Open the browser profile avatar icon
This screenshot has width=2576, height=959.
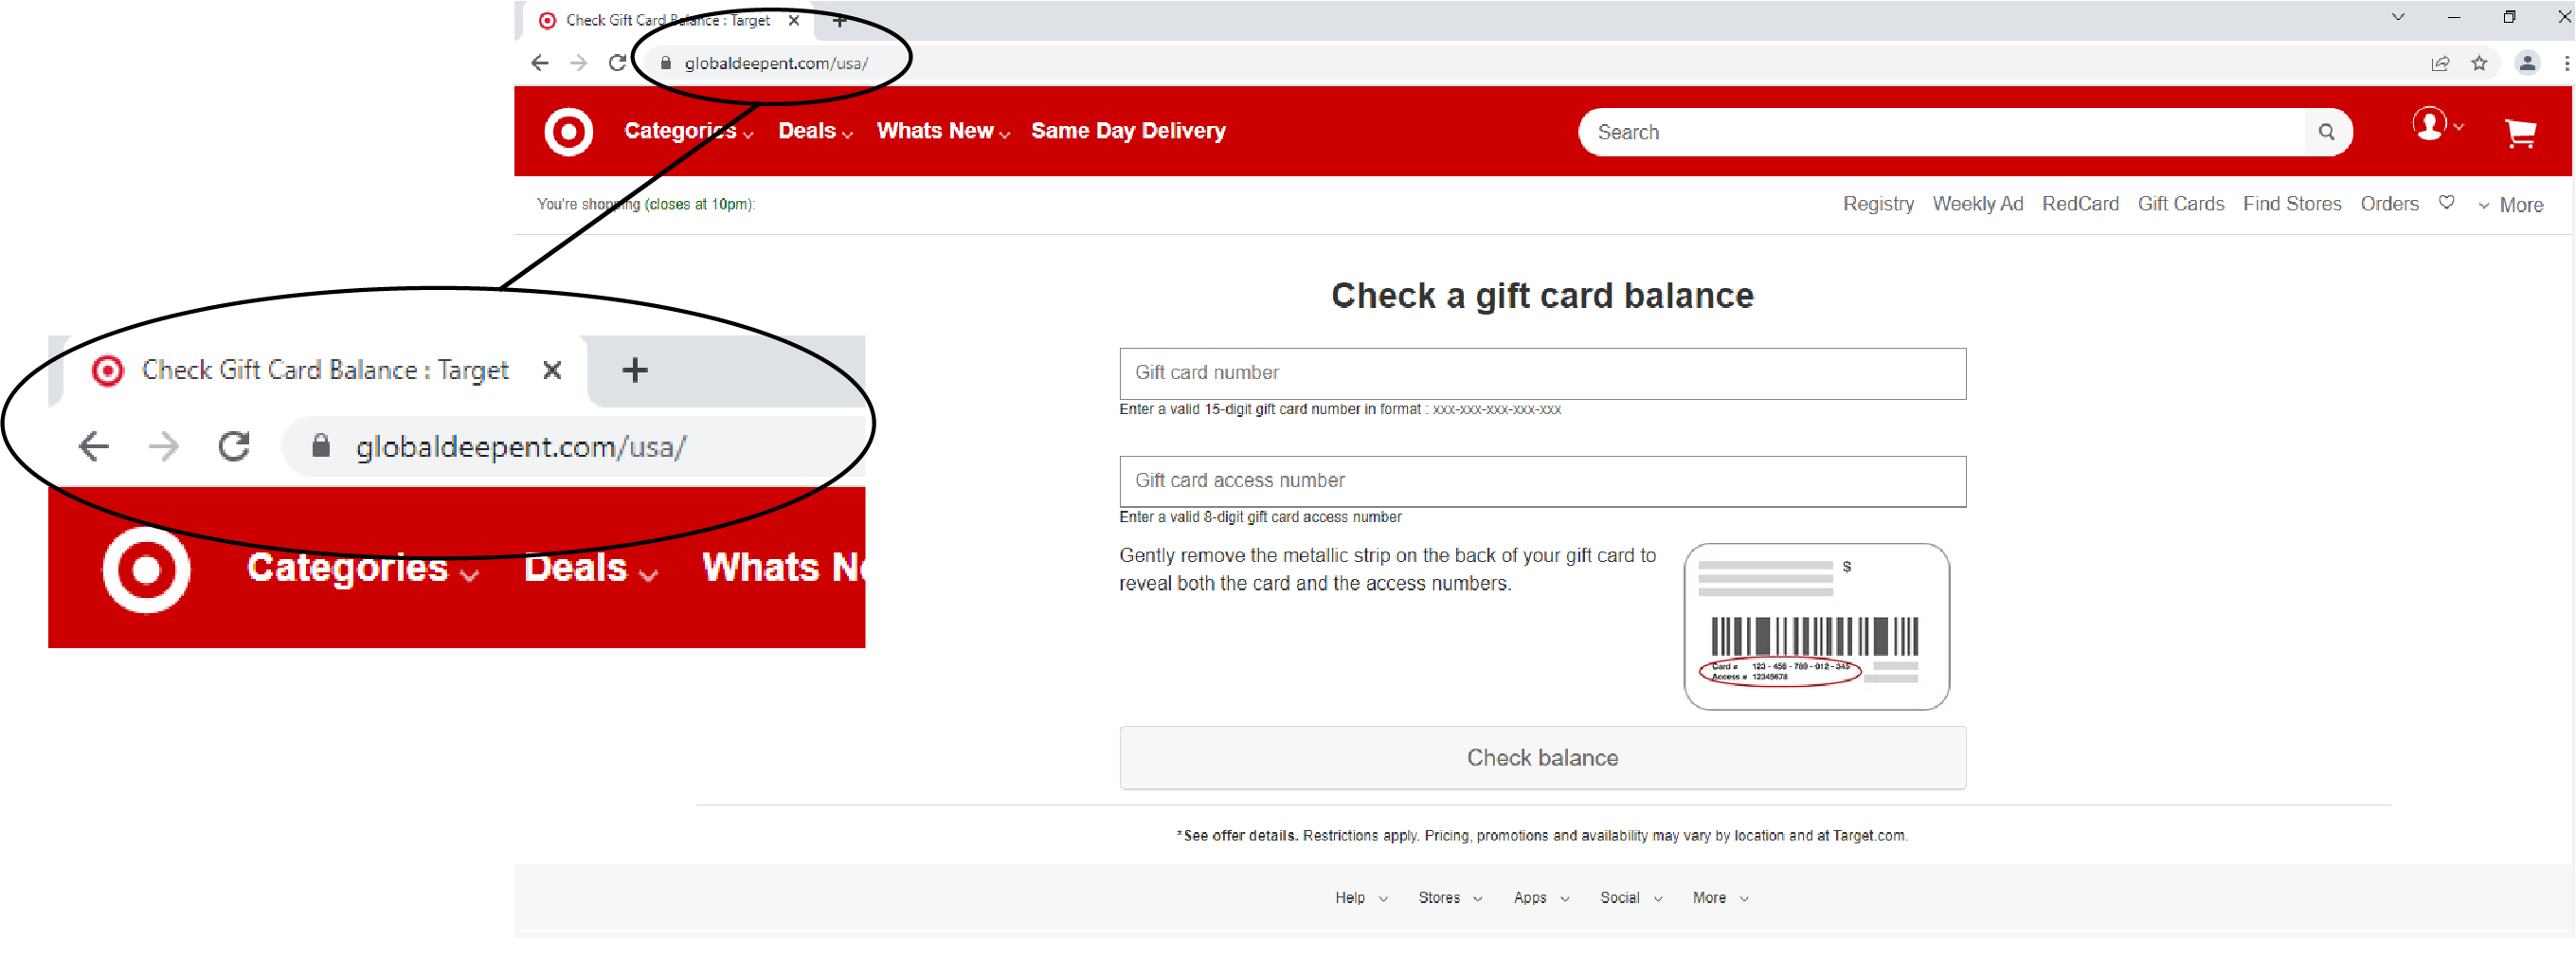click(x=2527, y=63)
